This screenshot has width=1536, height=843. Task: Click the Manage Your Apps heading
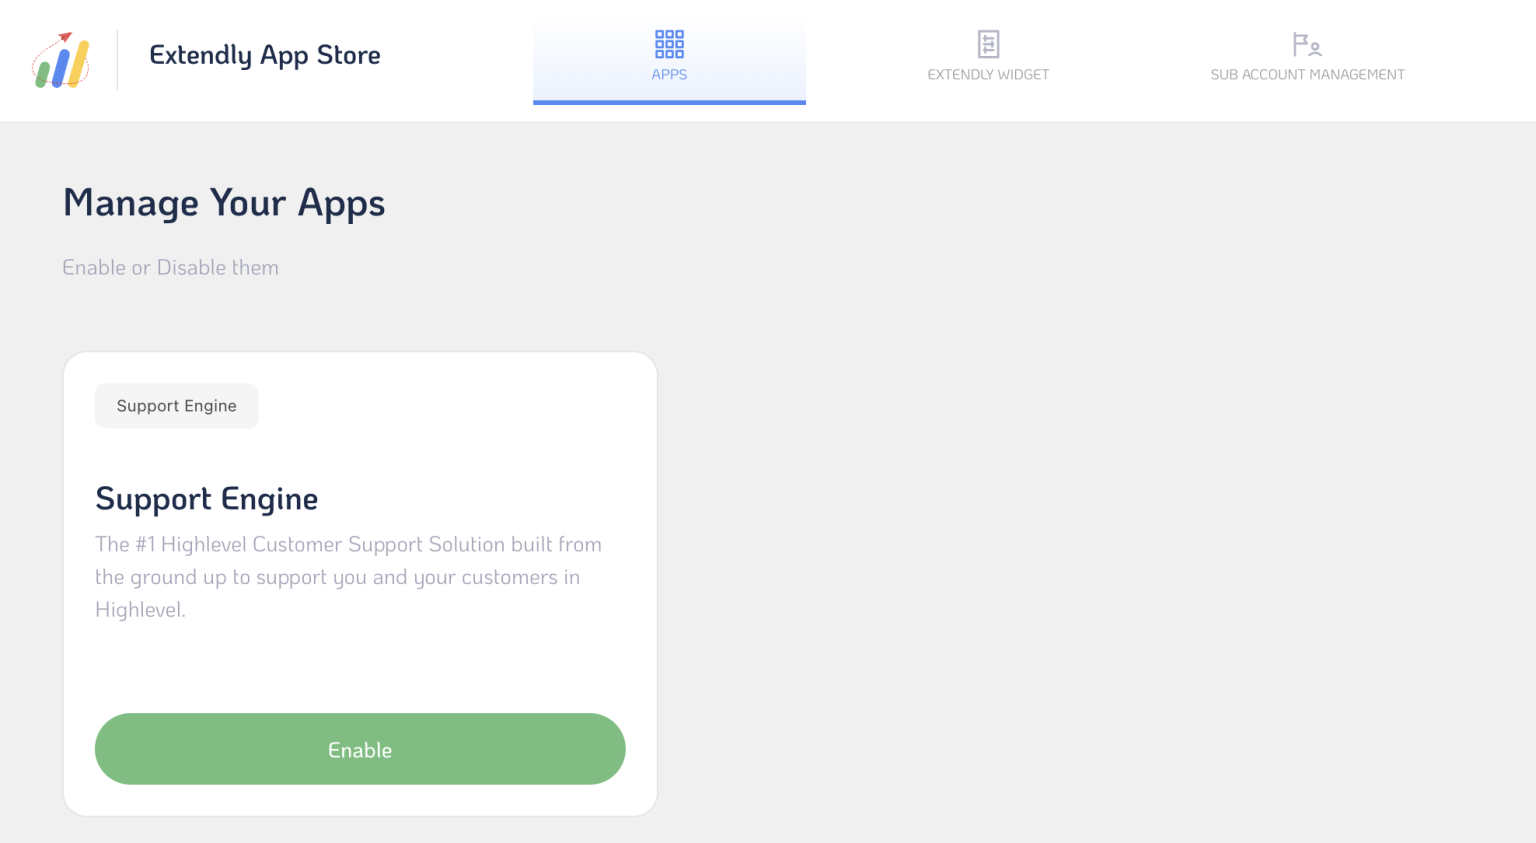point(224,203)
